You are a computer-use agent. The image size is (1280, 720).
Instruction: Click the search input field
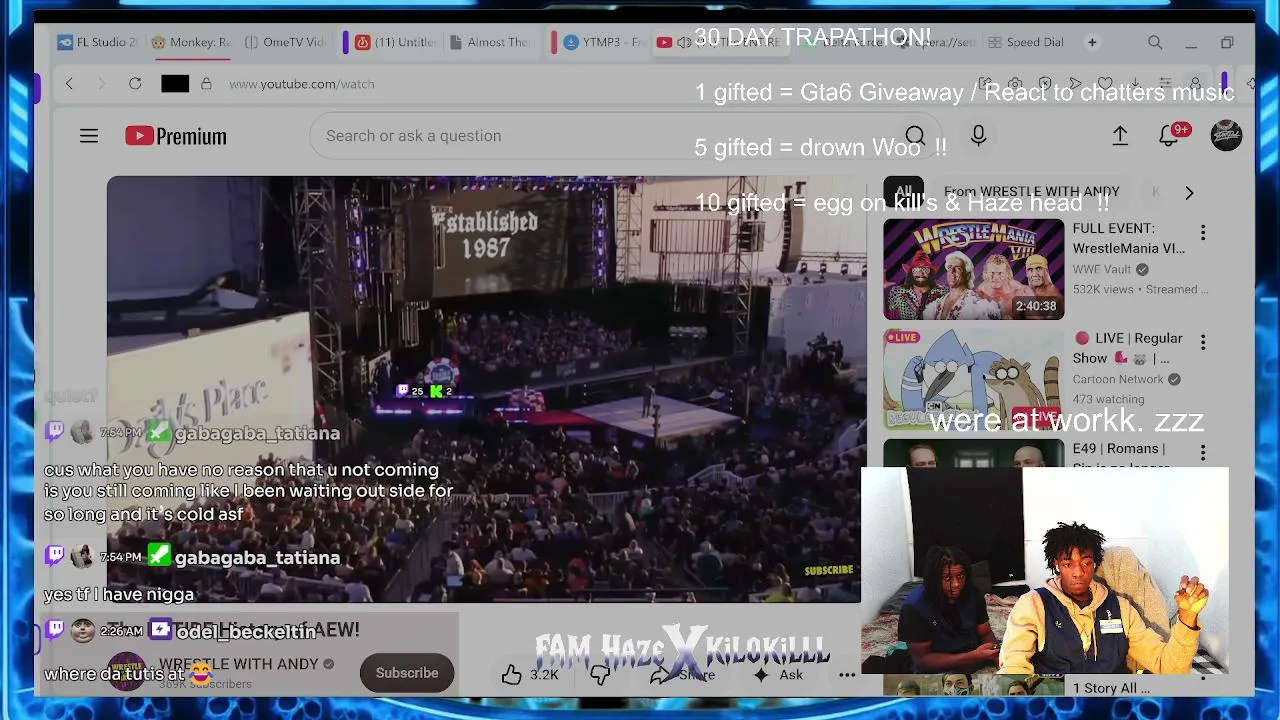(x=600, y=136)
